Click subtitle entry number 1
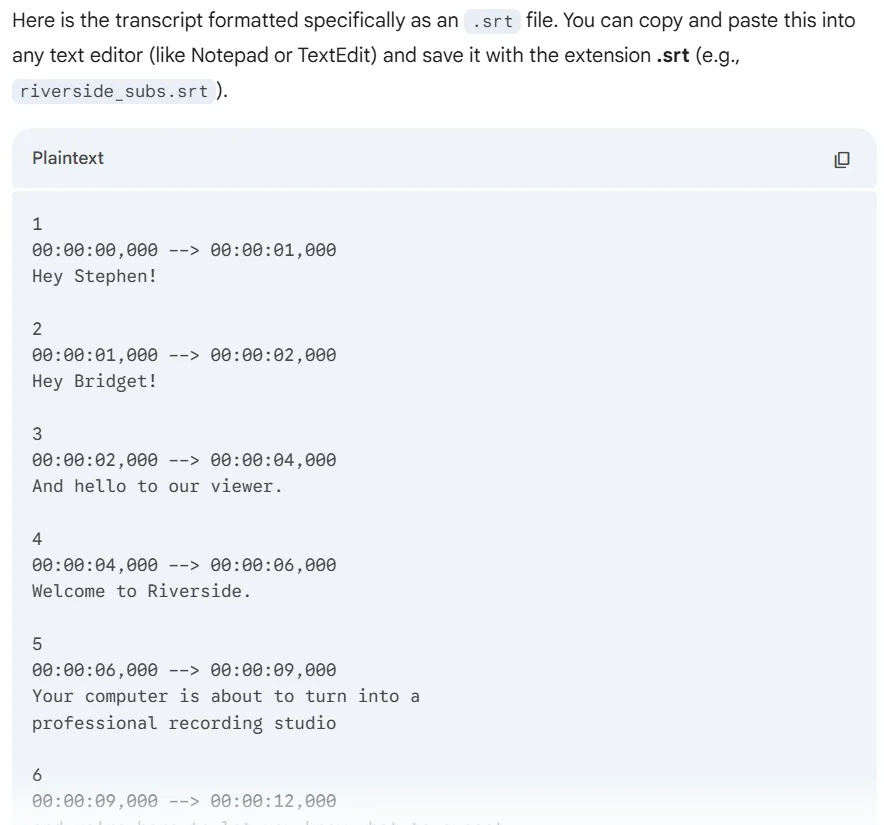884x825 pixels. (37, 224)
